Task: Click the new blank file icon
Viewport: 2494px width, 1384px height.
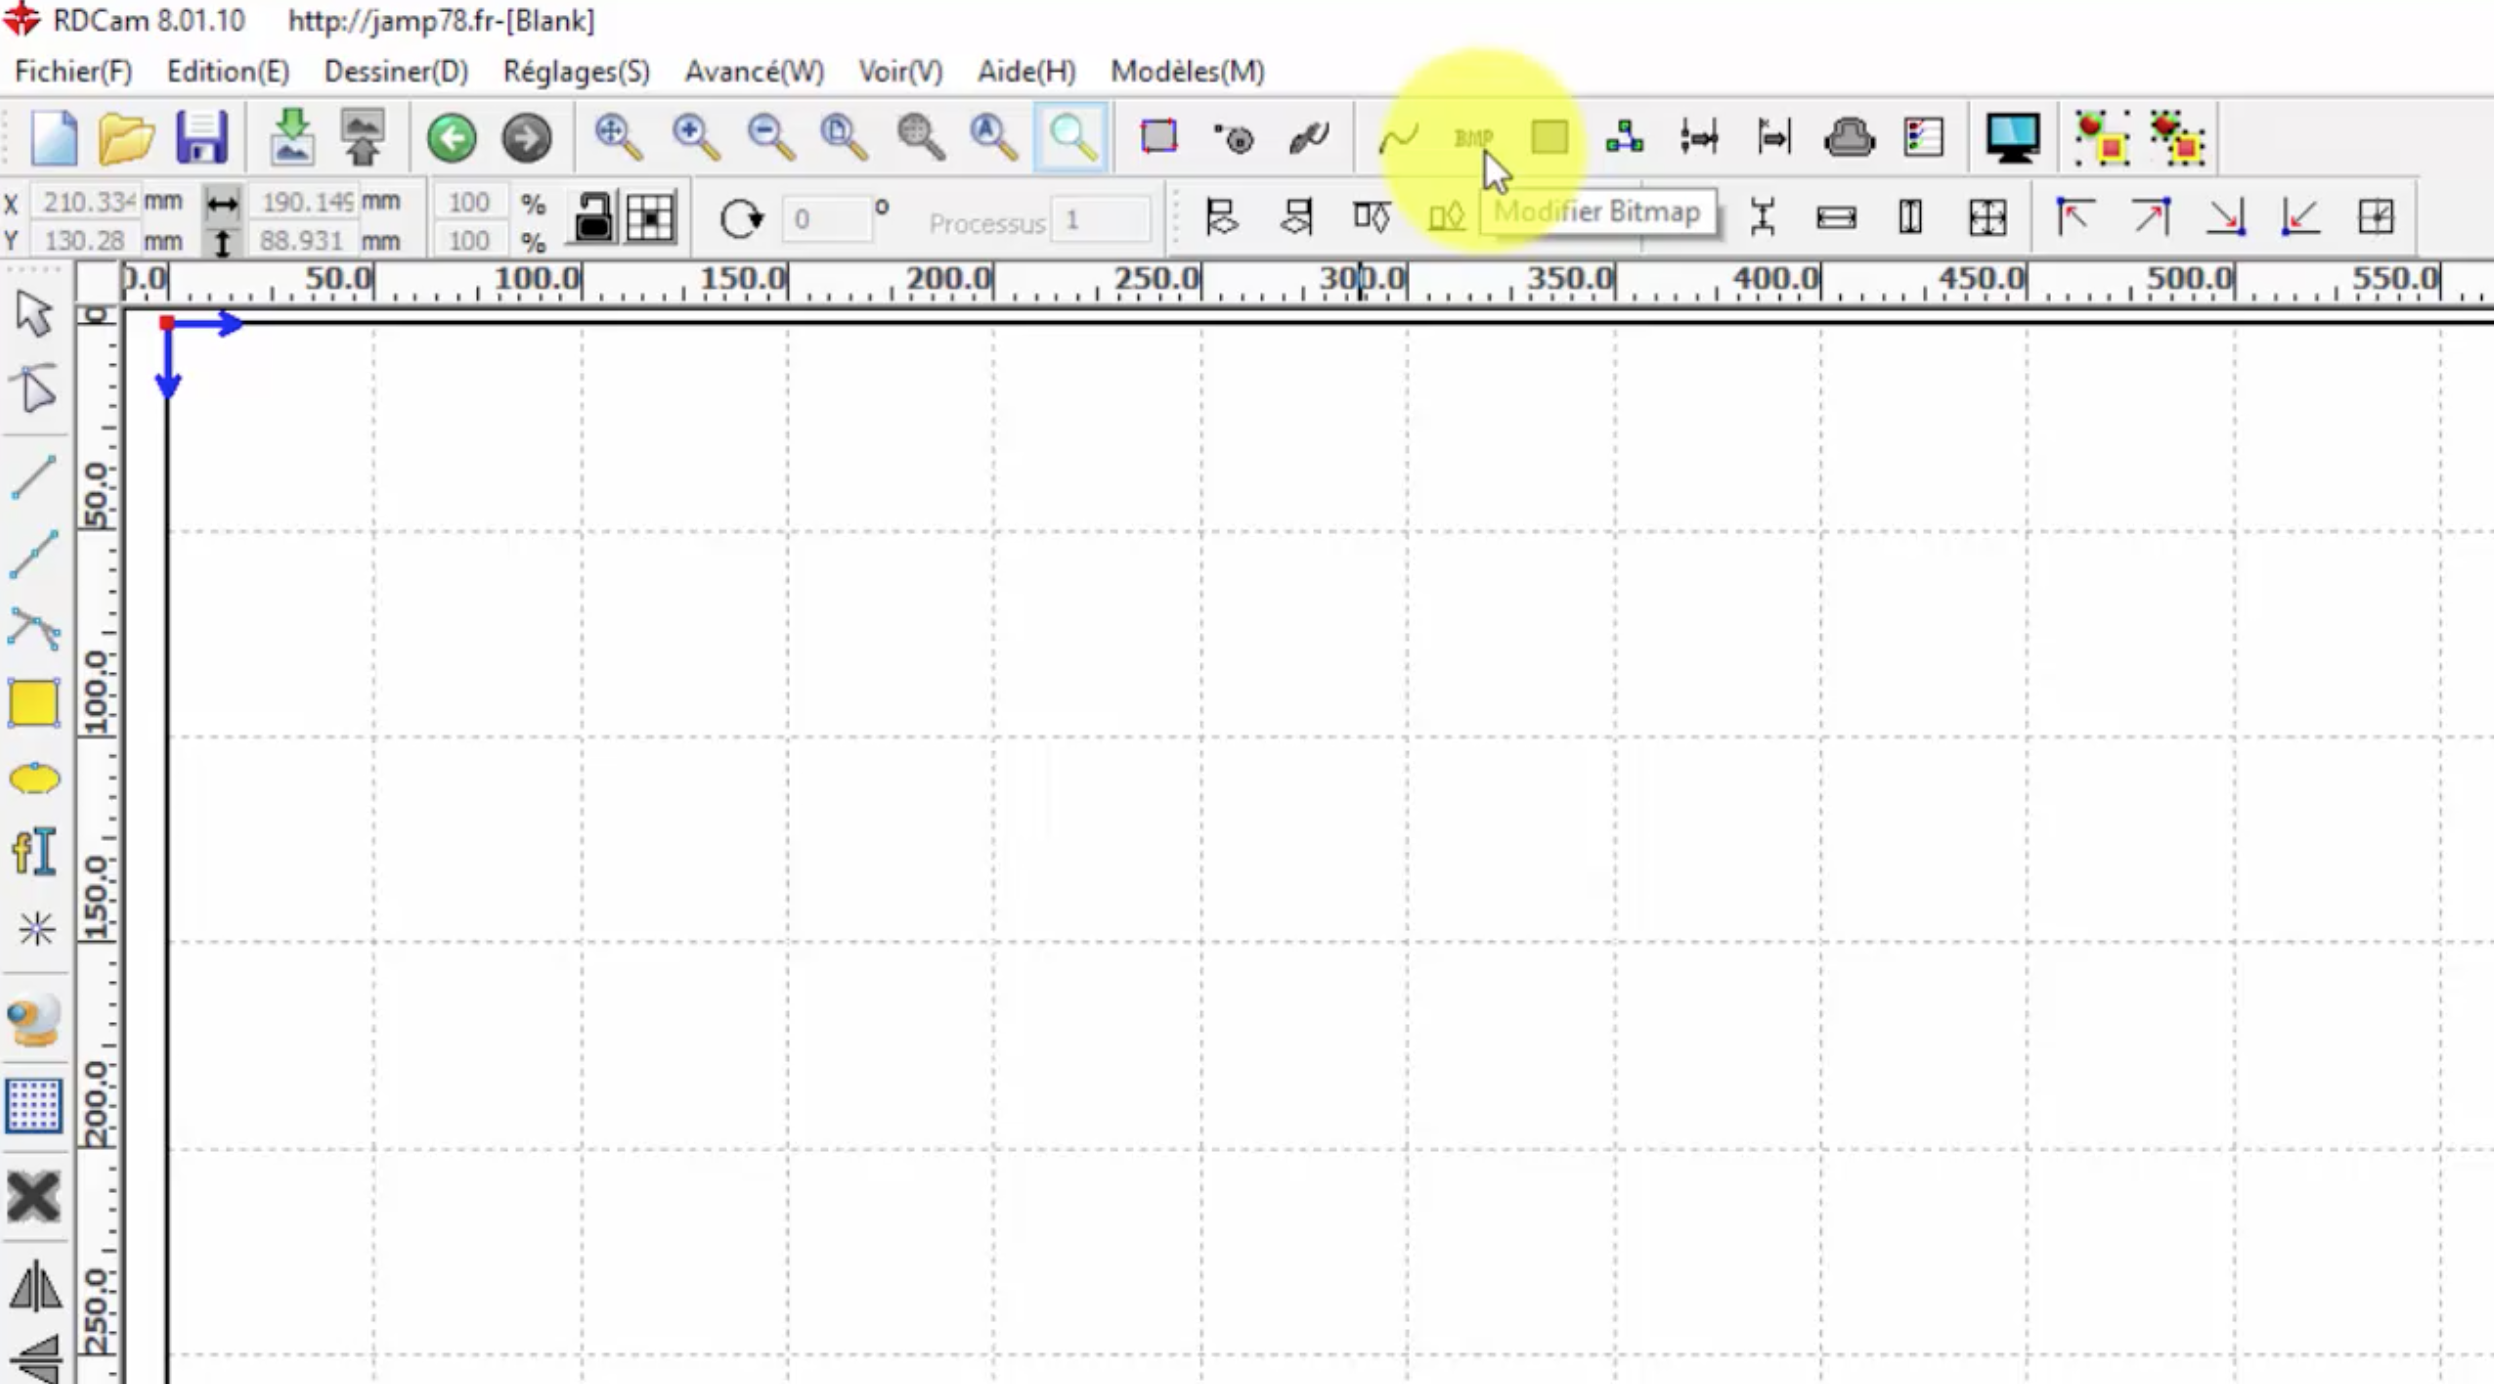Action: 53,137
